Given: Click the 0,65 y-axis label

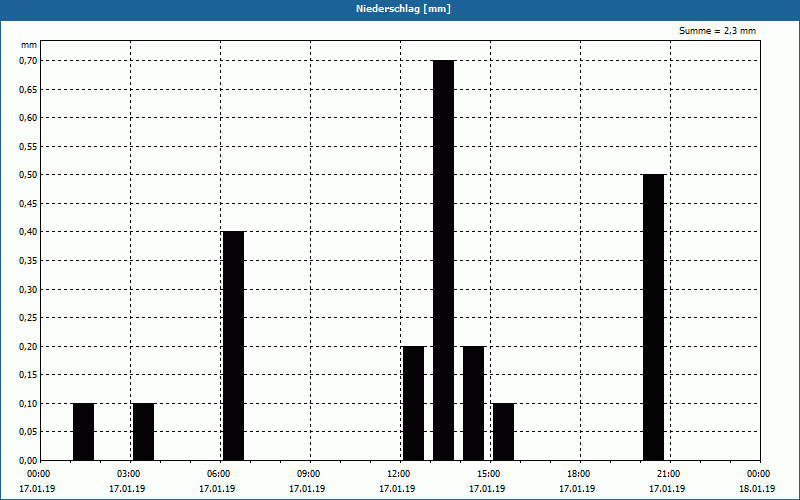Looking at the screenshot, I should click(28, 89).
